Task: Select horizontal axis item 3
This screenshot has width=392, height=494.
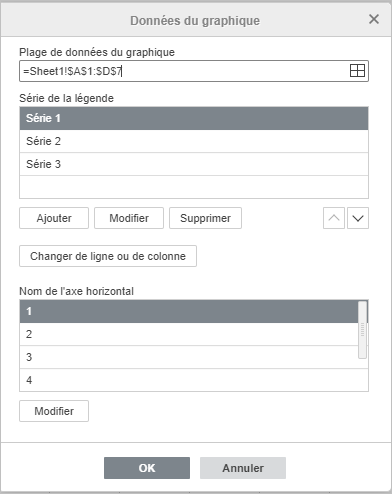Action: [x=189, y=357]
